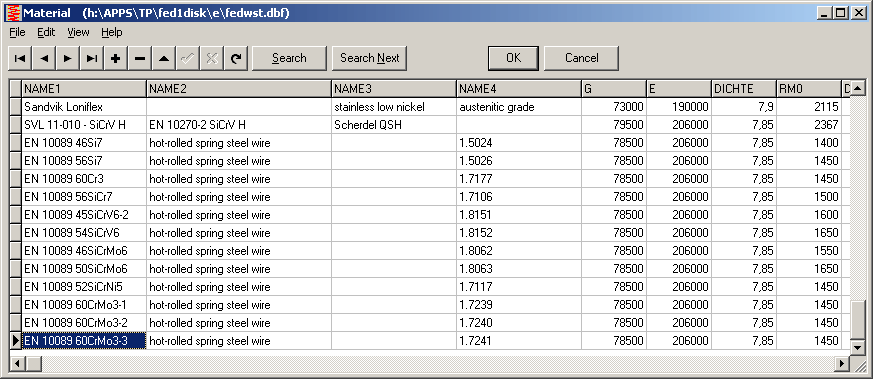Image resolution: width=873 pixels, height=379 pixels.
Task: Go to previous record arrow
Action: pyautogui.click(x=44, y=58)
